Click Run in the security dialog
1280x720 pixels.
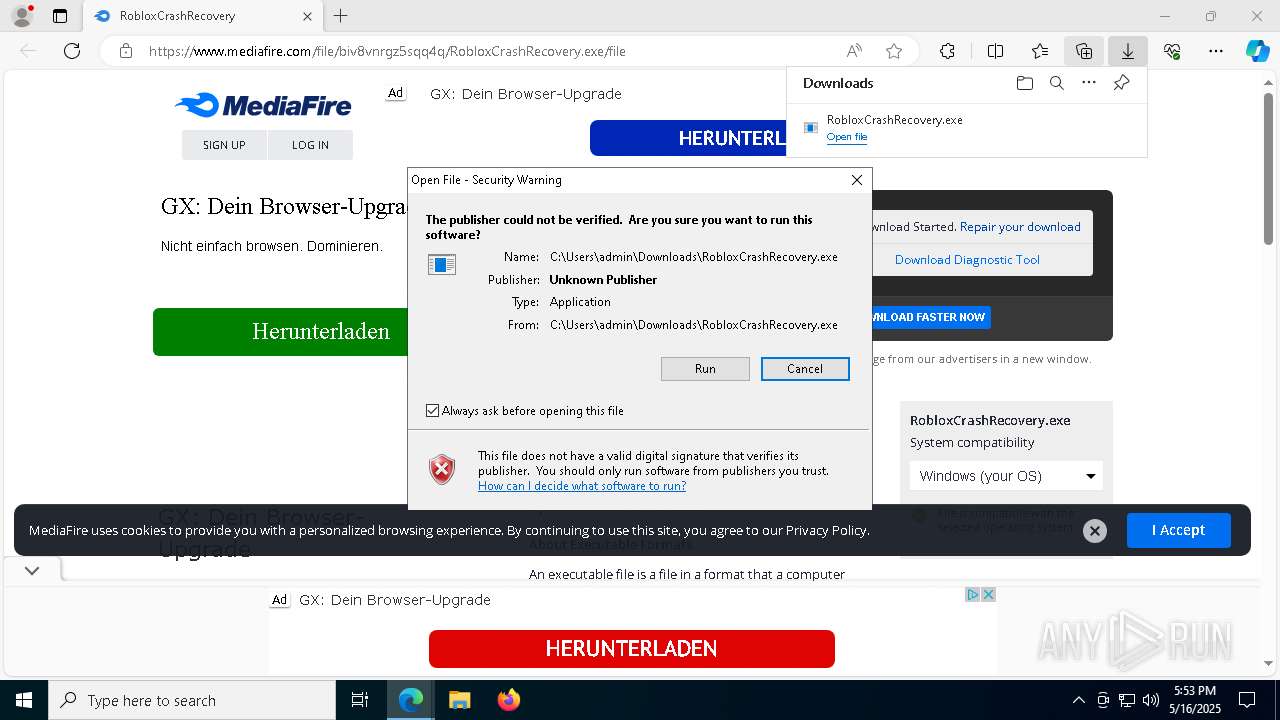(x=705, y=369)
